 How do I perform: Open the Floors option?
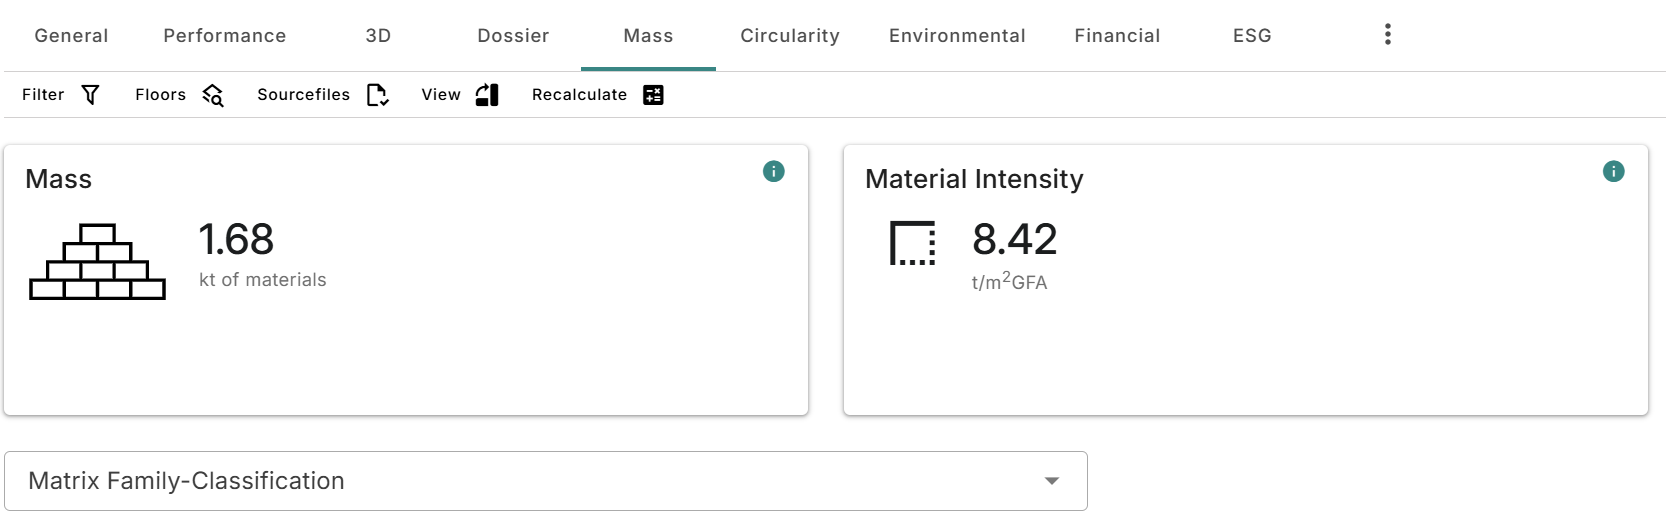coord(161,95)
